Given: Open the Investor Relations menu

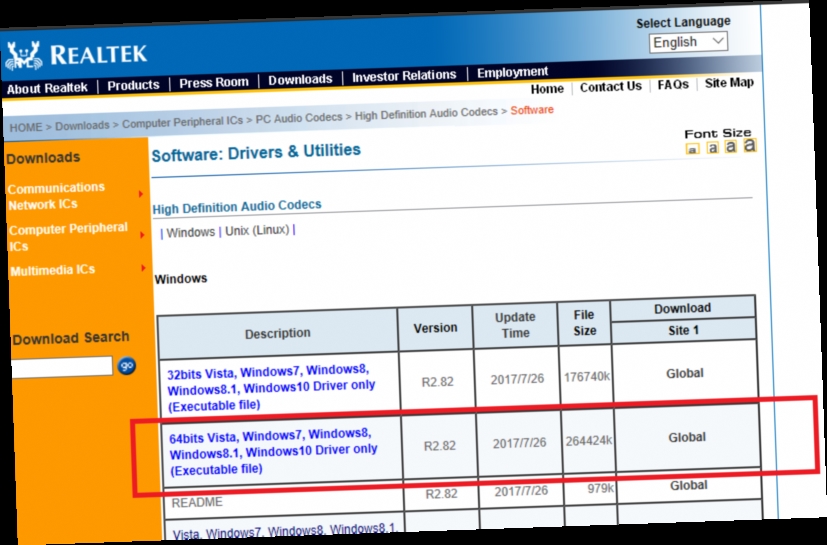Looking at the screenshot, I should pos(404,76).
